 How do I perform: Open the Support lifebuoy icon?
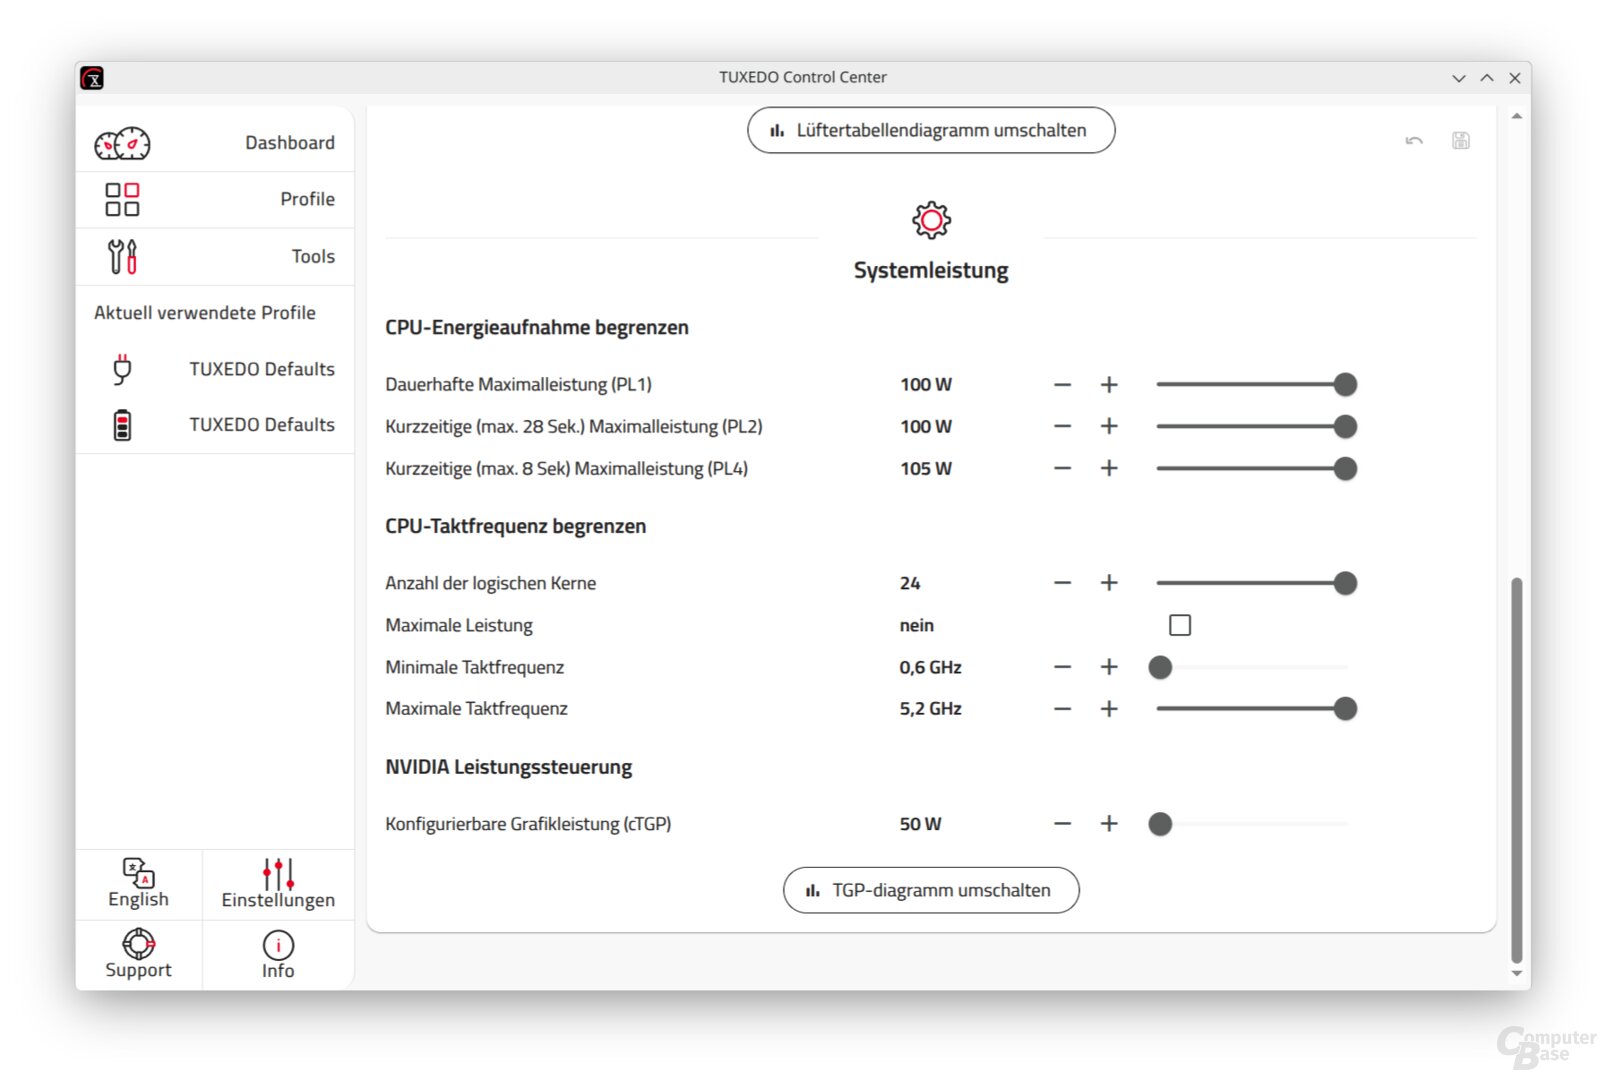point(138,943)
